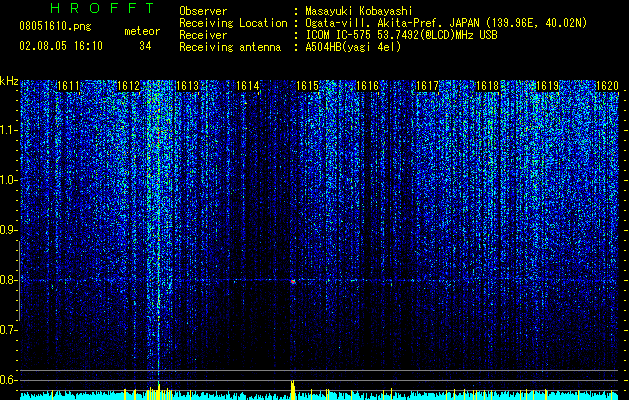Click the 0.6 kHz frequency label
Image resolution: width=629 pixels, height=400 pixels.
pos(9,380)
